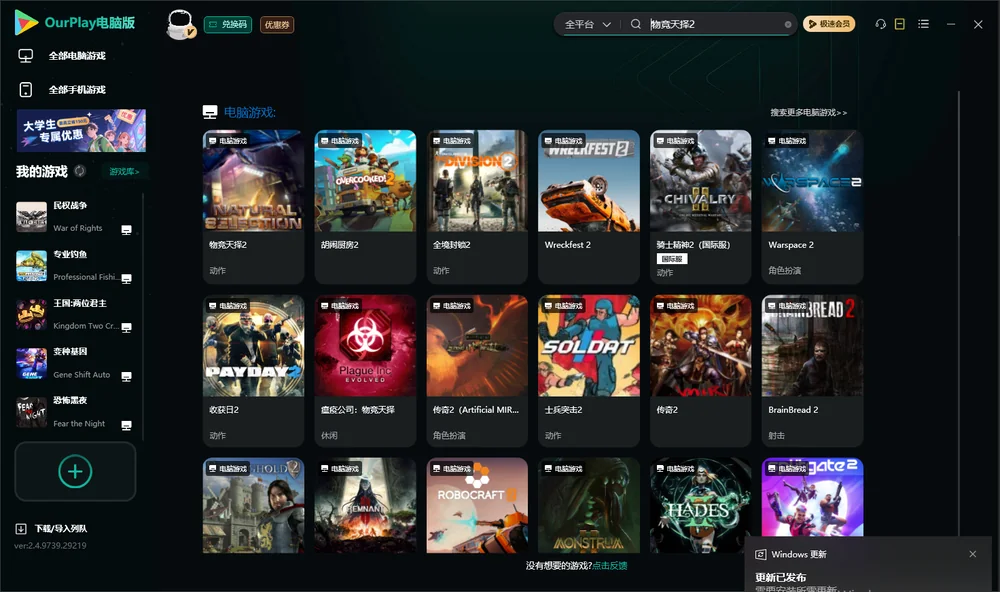Click the customer service headset icon
The width and height of the screenshot is (1000, 592).
point(880,24)
